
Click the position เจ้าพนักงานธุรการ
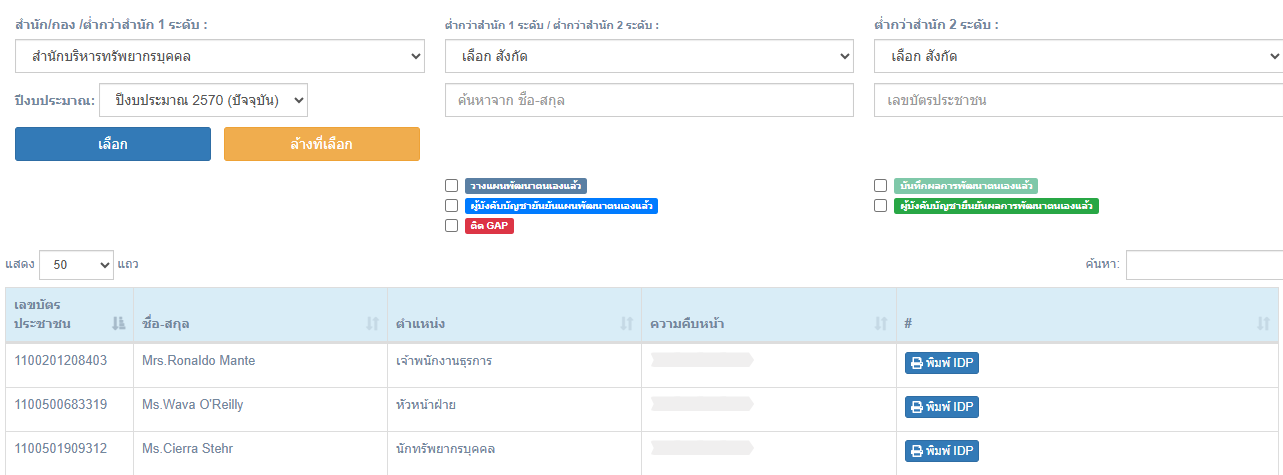point(444,360)
